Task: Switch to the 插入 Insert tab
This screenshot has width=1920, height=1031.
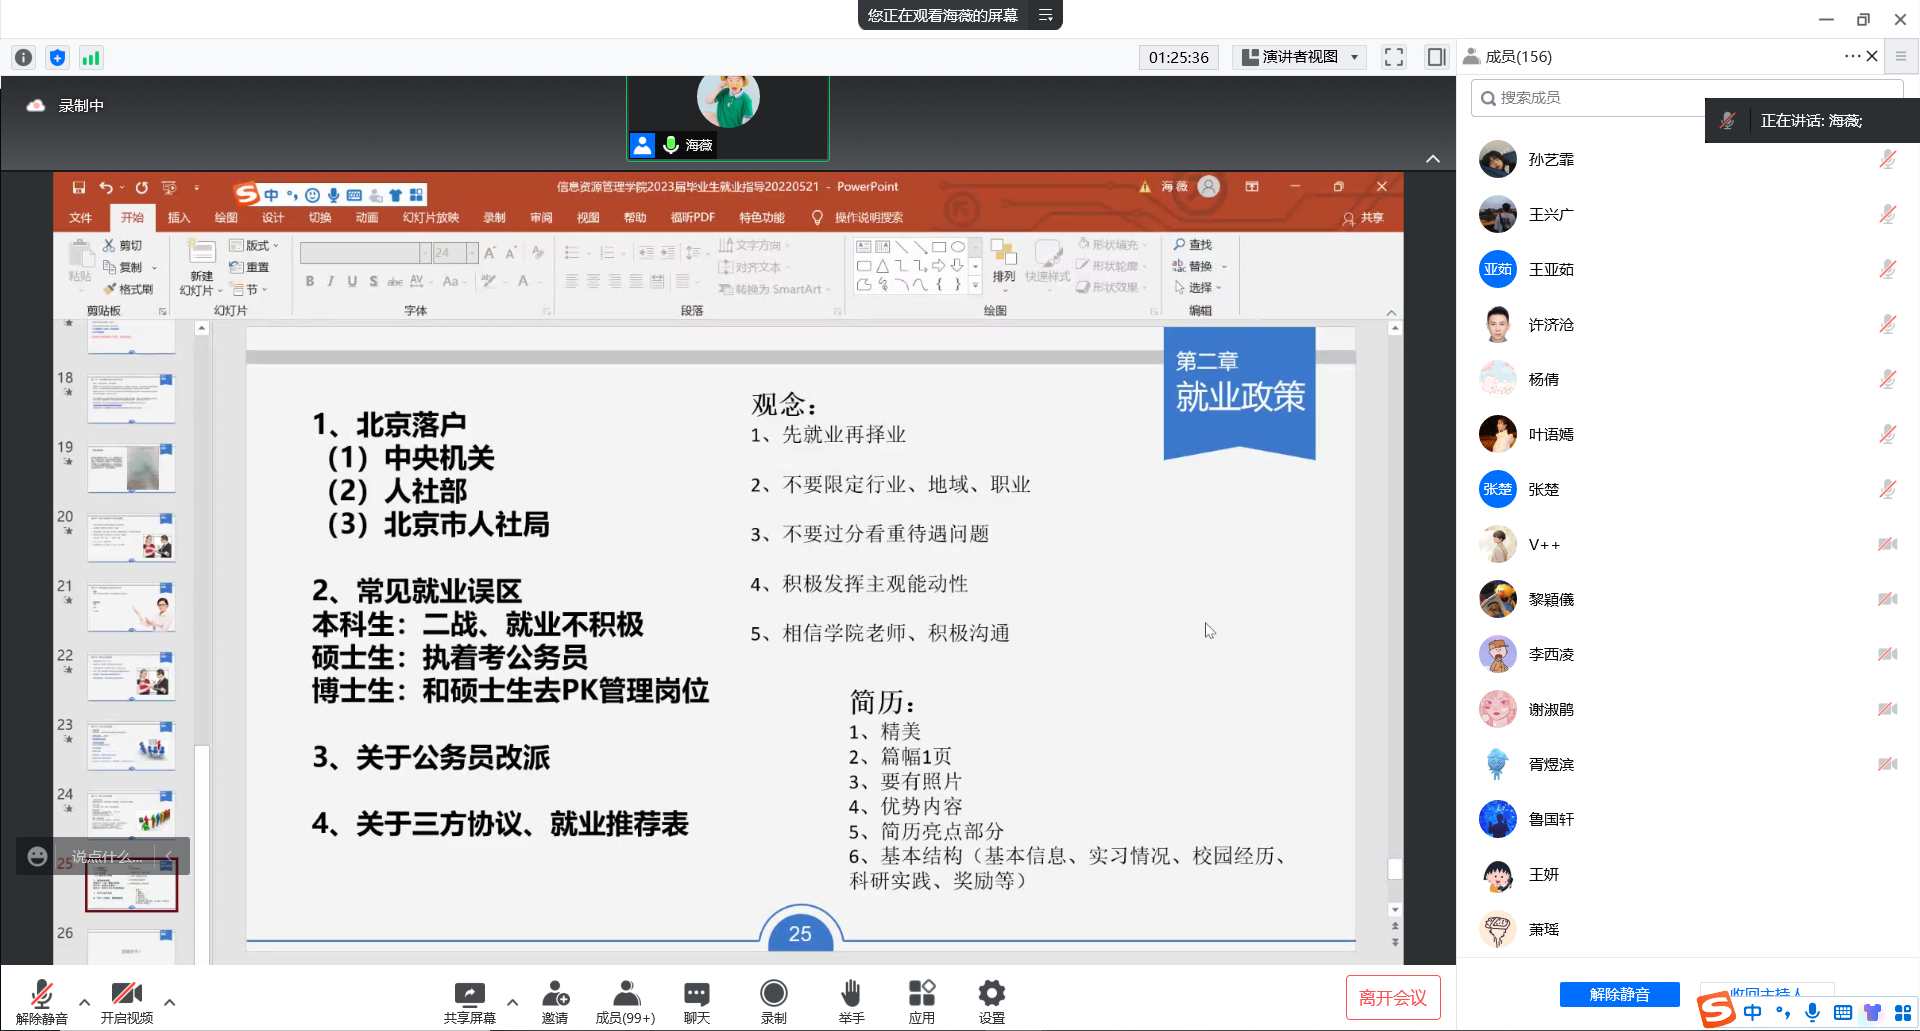Action: click(178, 217)
